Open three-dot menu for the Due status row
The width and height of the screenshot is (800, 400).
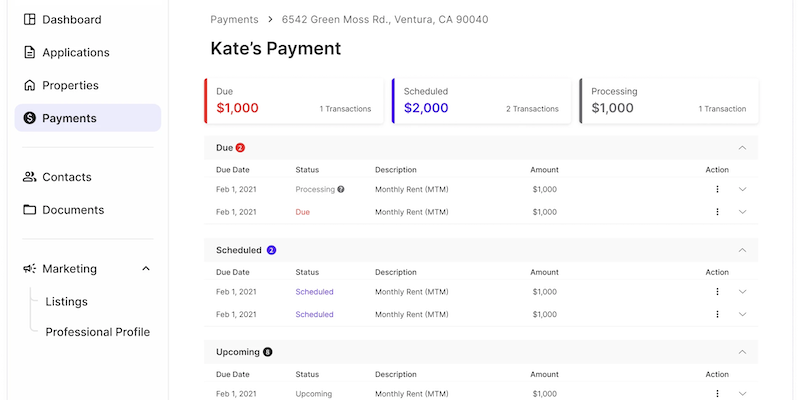(717, 212)
